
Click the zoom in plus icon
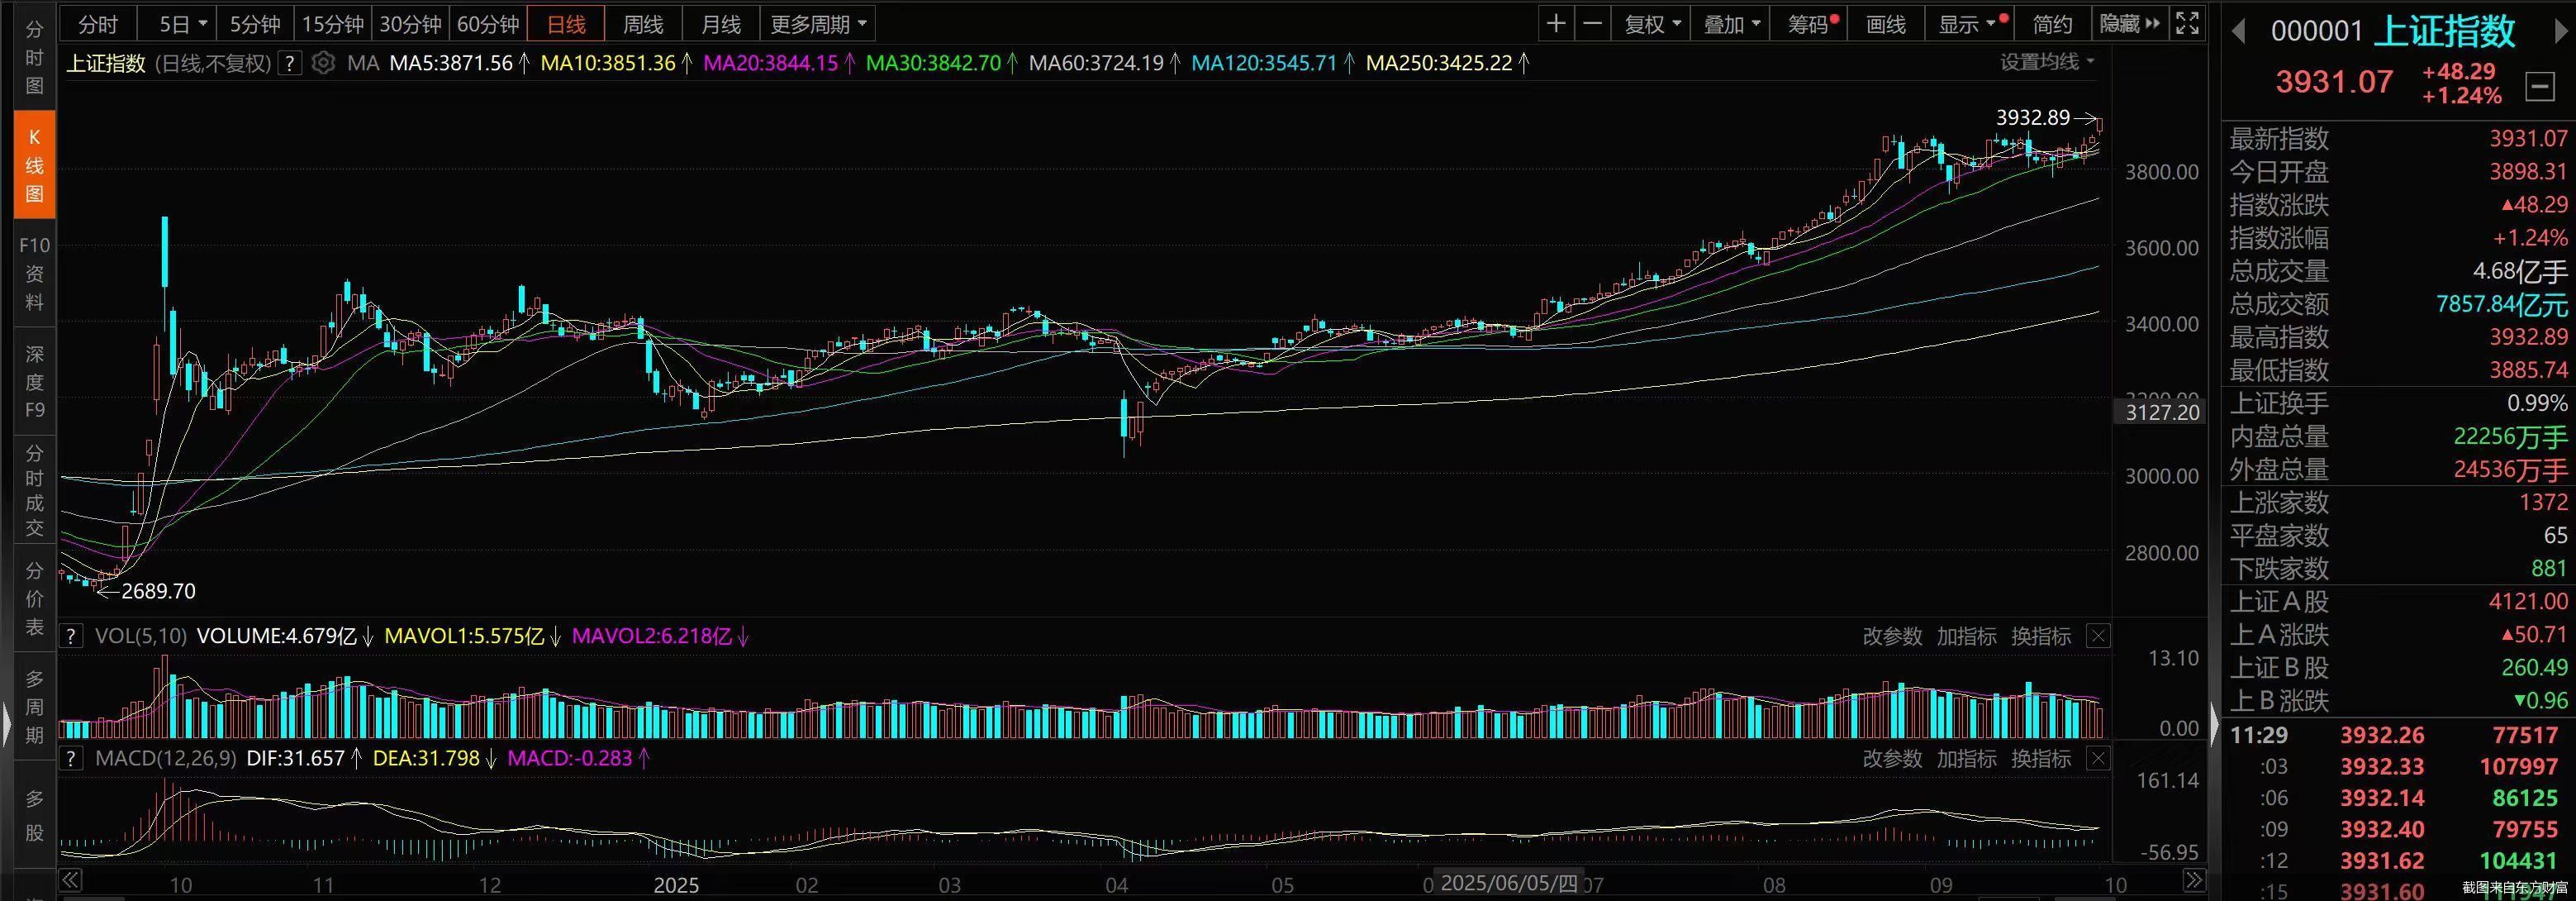click(1555, 24)
